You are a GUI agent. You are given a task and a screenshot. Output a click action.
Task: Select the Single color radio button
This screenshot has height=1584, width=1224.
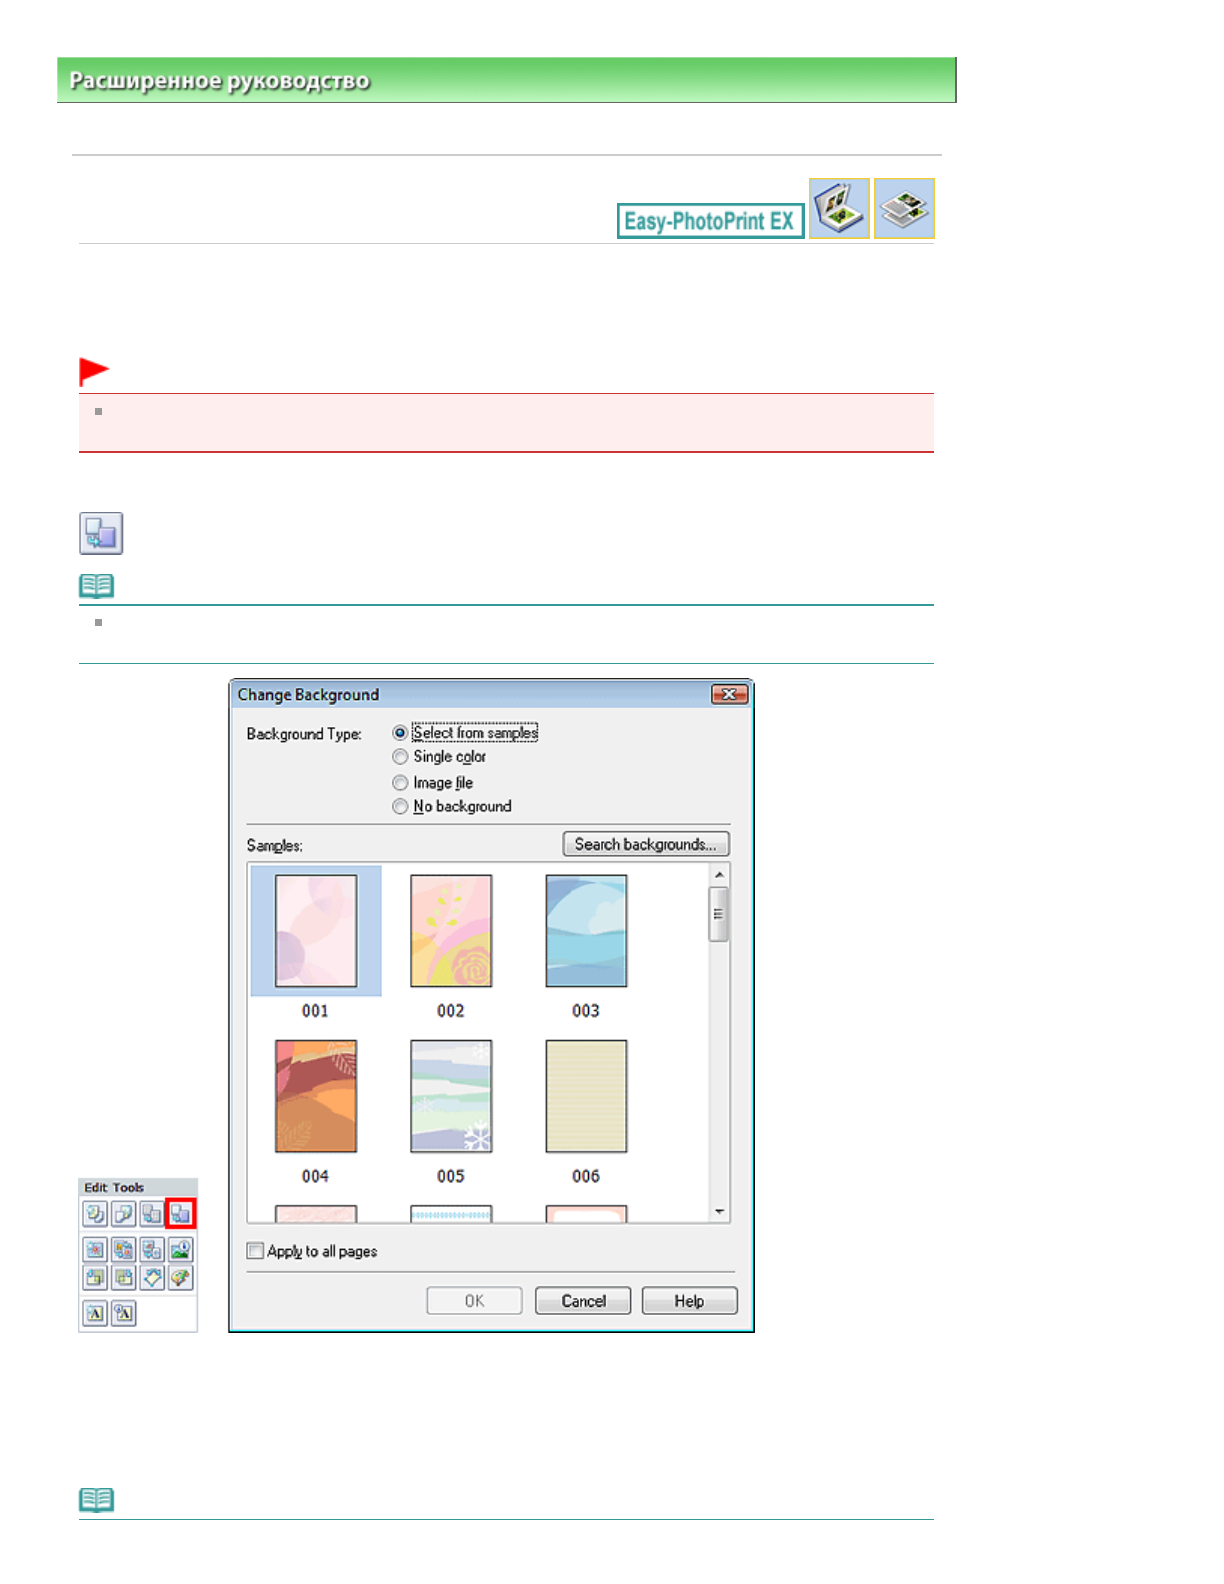click(x=400, y=757)
